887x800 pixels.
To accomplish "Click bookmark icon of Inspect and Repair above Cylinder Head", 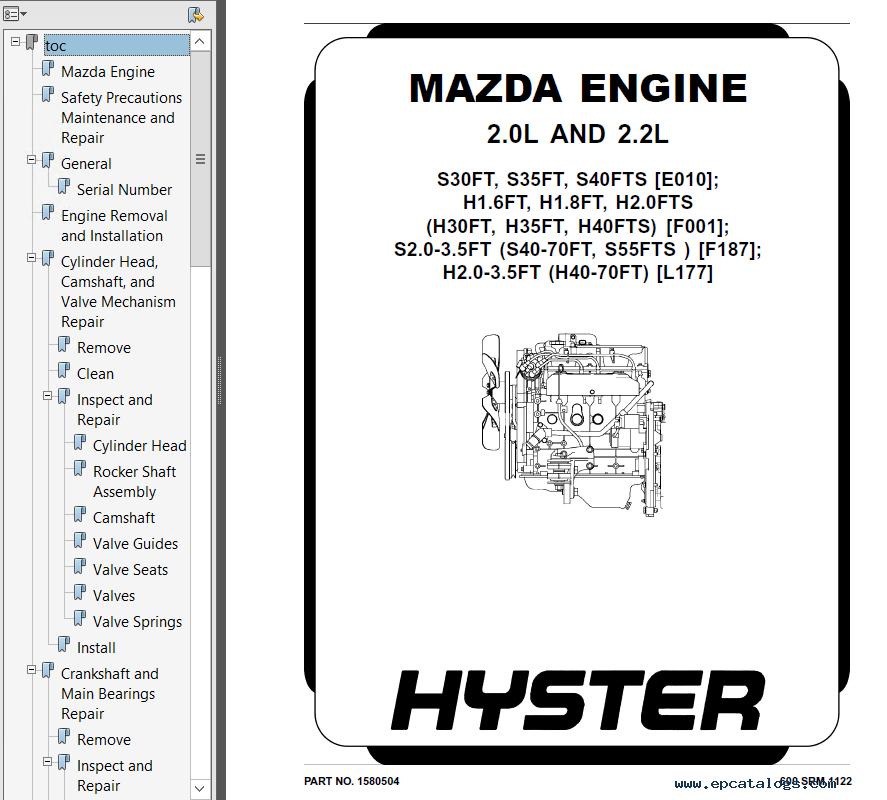I will coord(64,398).
